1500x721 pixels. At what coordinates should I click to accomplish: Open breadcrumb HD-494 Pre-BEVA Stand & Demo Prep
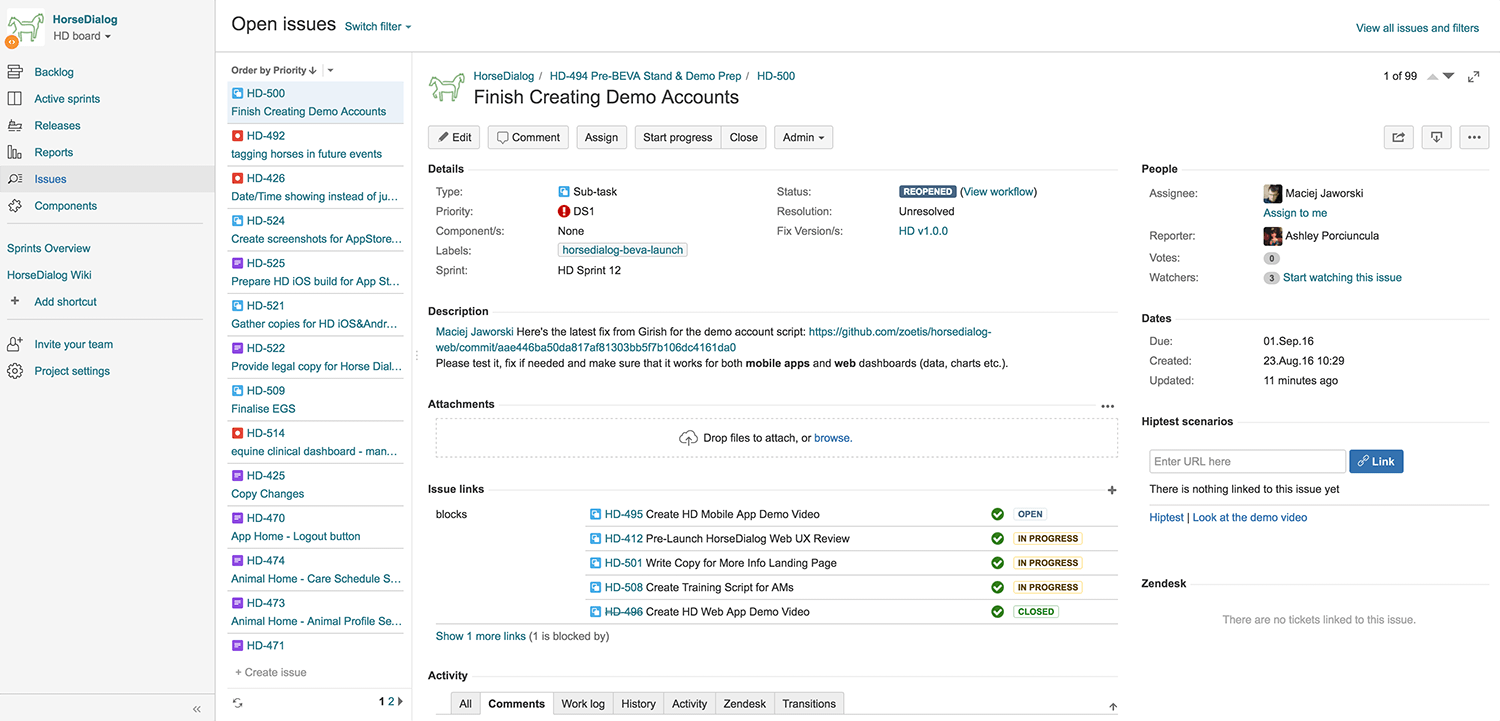tap(646, 76)
